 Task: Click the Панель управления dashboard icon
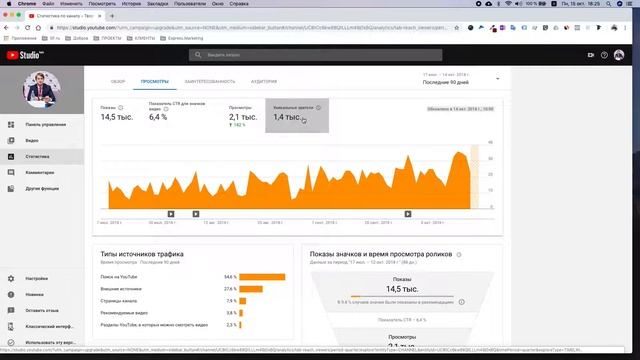tap(11, 124)
